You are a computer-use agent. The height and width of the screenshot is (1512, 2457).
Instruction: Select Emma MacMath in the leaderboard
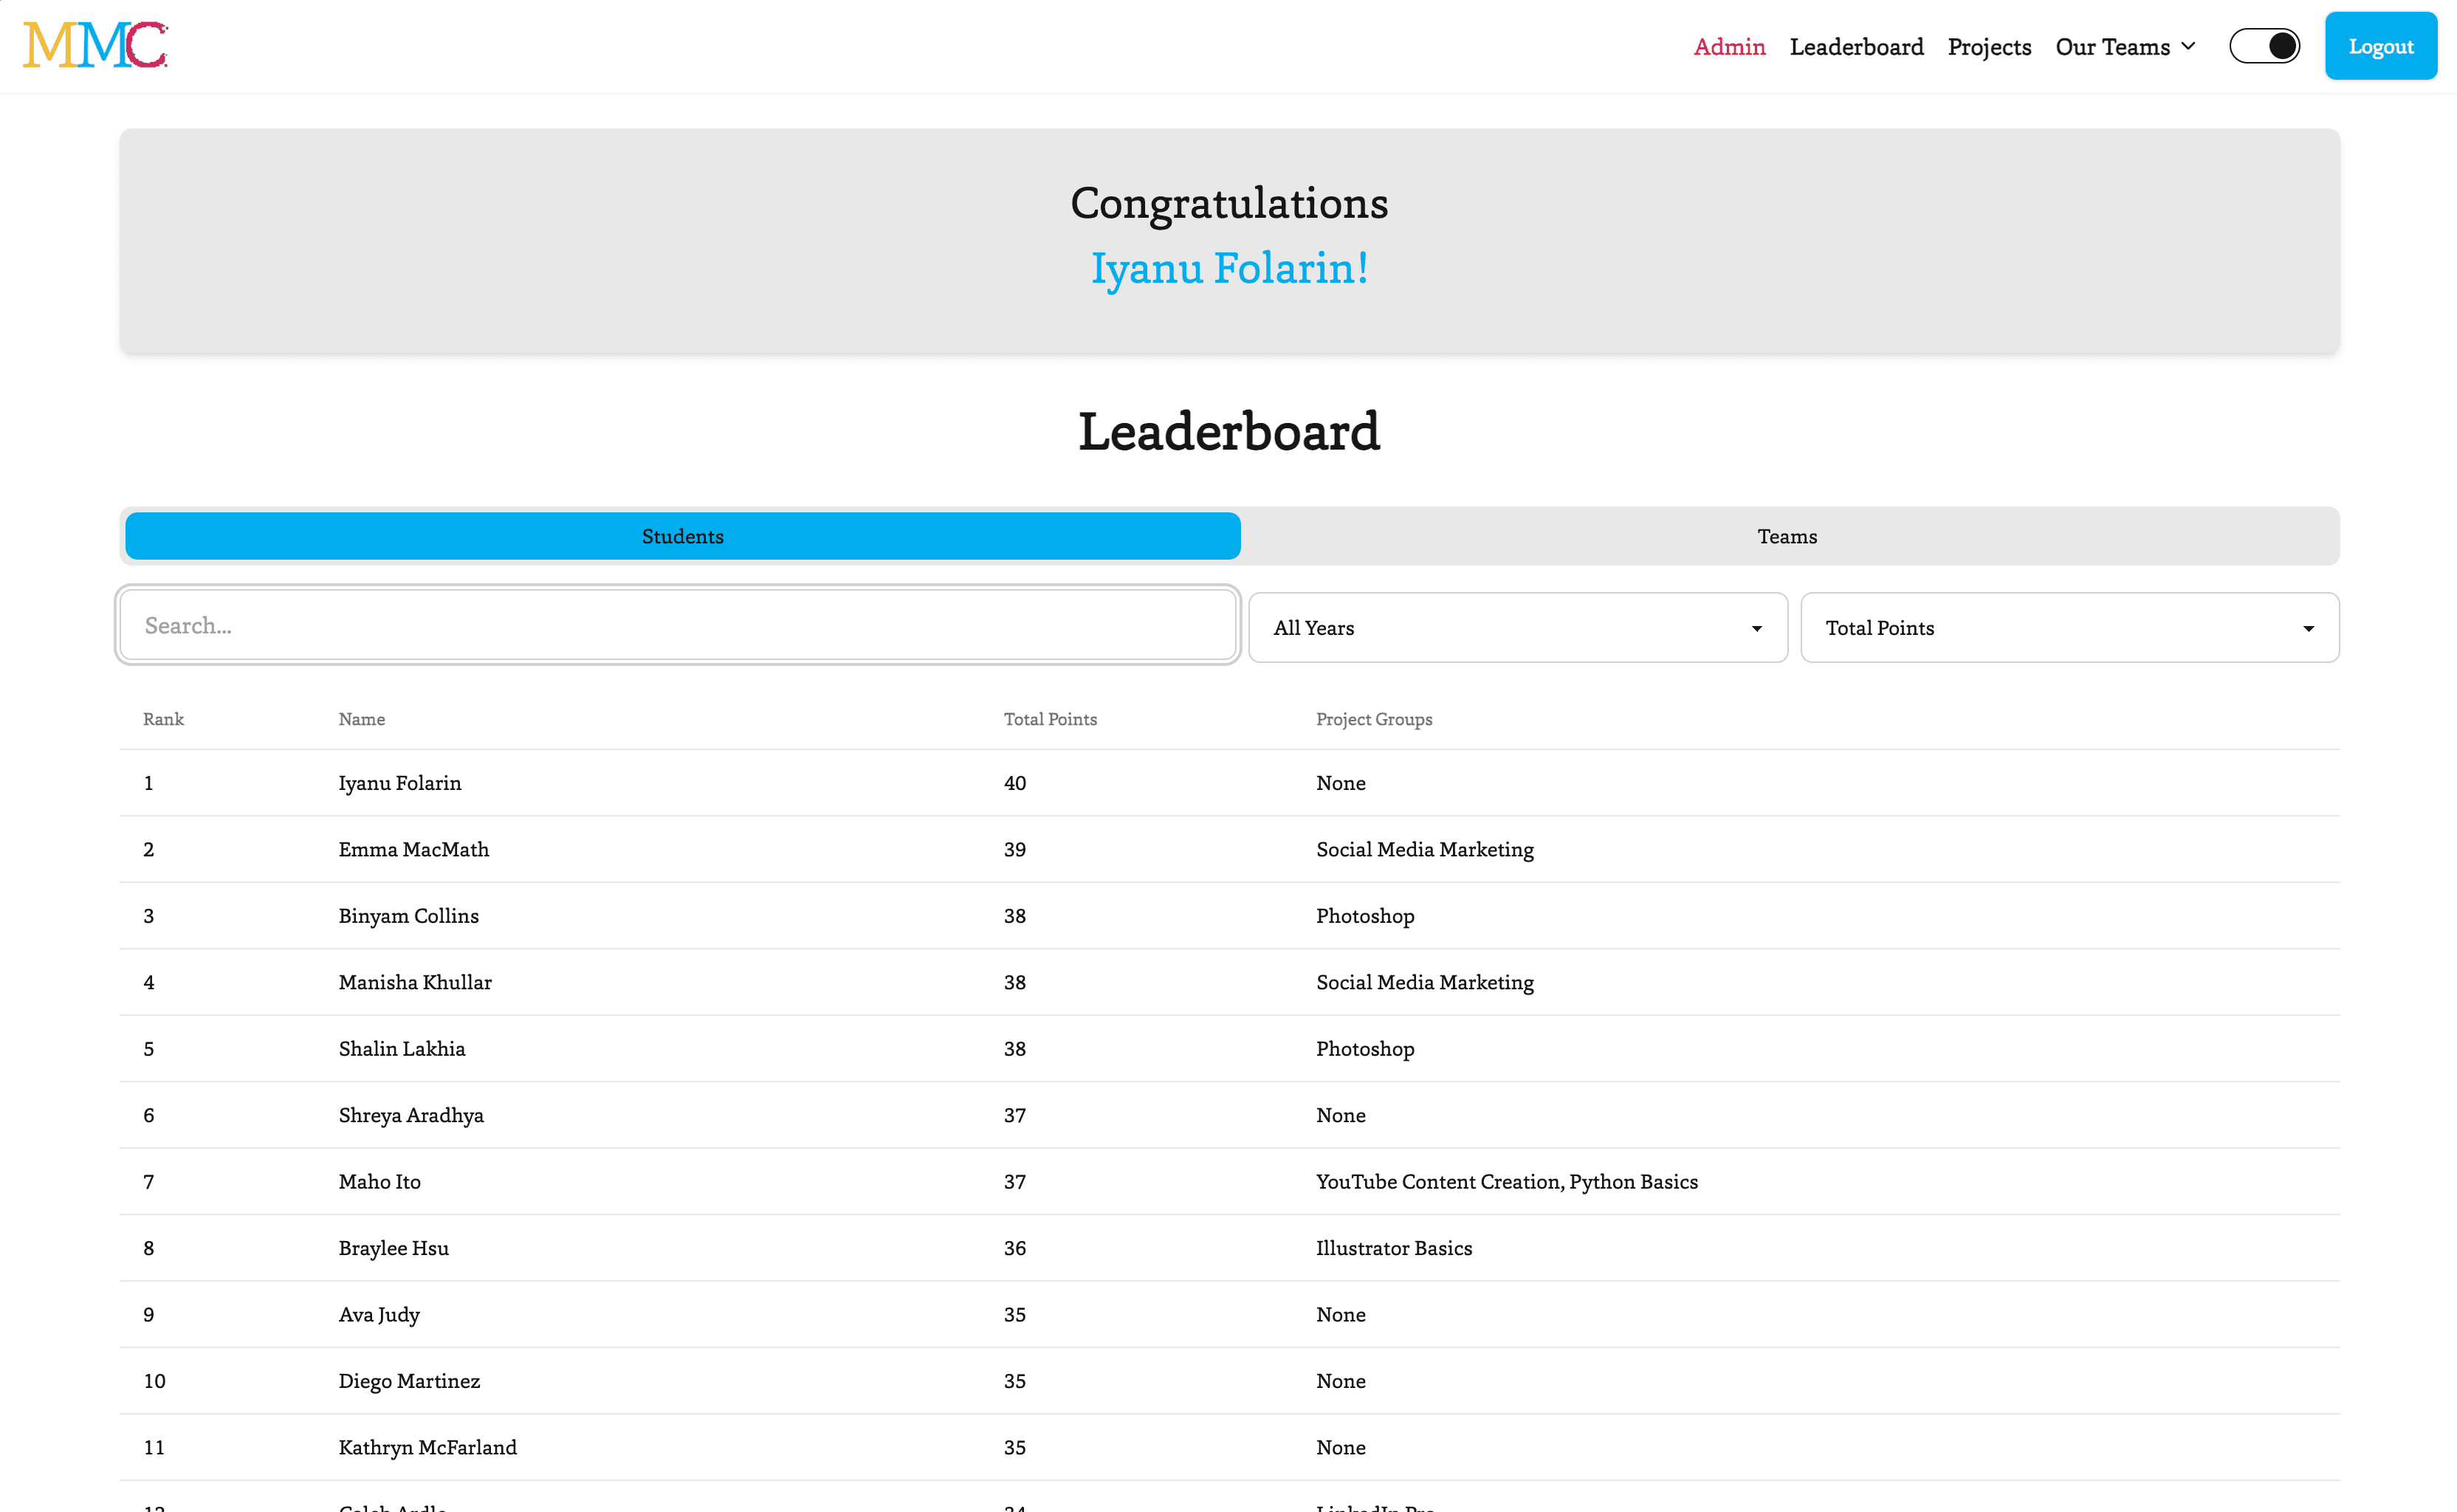click(413, 850)
